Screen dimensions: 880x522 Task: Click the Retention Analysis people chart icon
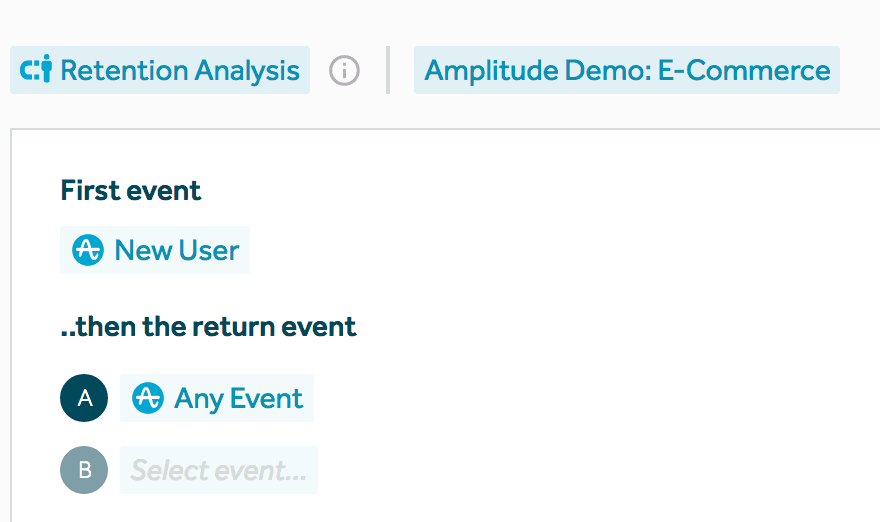[x=36, y=70]
